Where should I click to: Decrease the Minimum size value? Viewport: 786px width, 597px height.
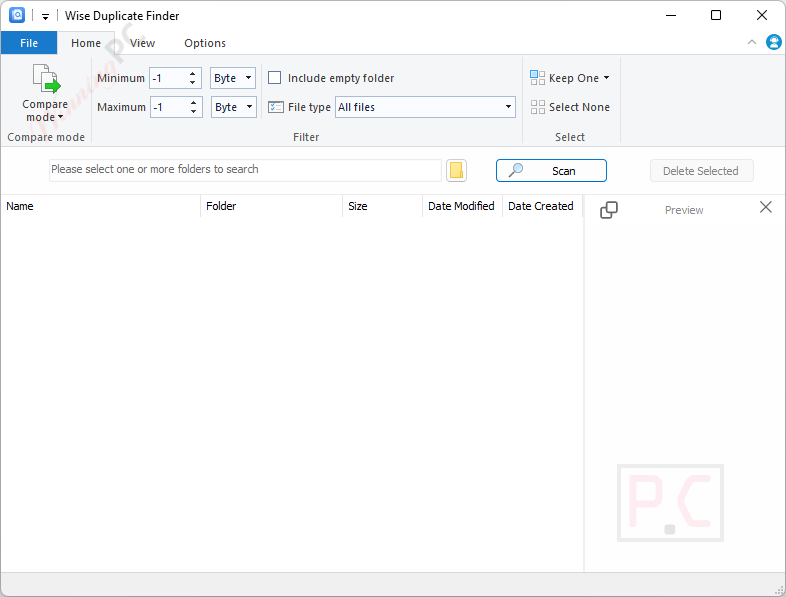coord(192,83)
